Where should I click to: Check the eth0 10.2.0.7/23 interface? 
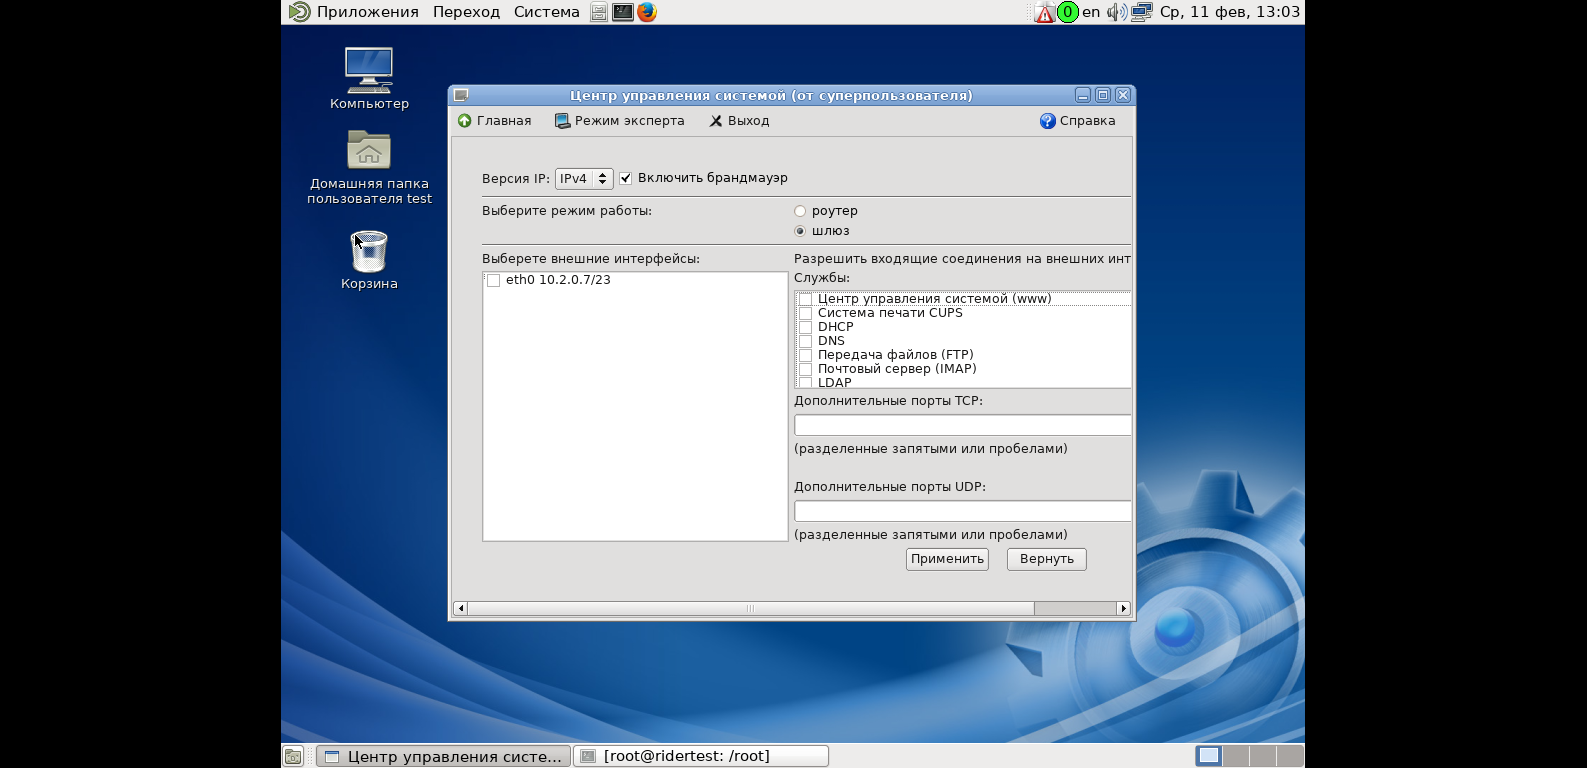click(x=493, y=280)
